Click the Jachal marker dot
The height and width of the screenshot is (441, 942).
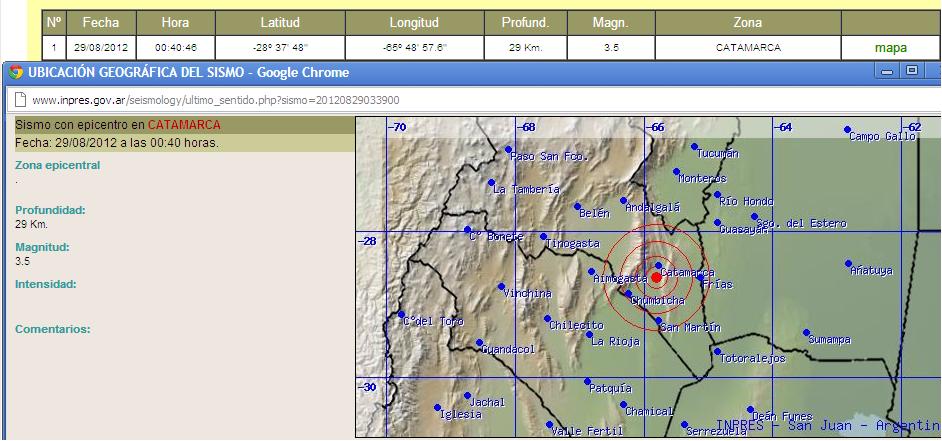[x=467, y=396]
